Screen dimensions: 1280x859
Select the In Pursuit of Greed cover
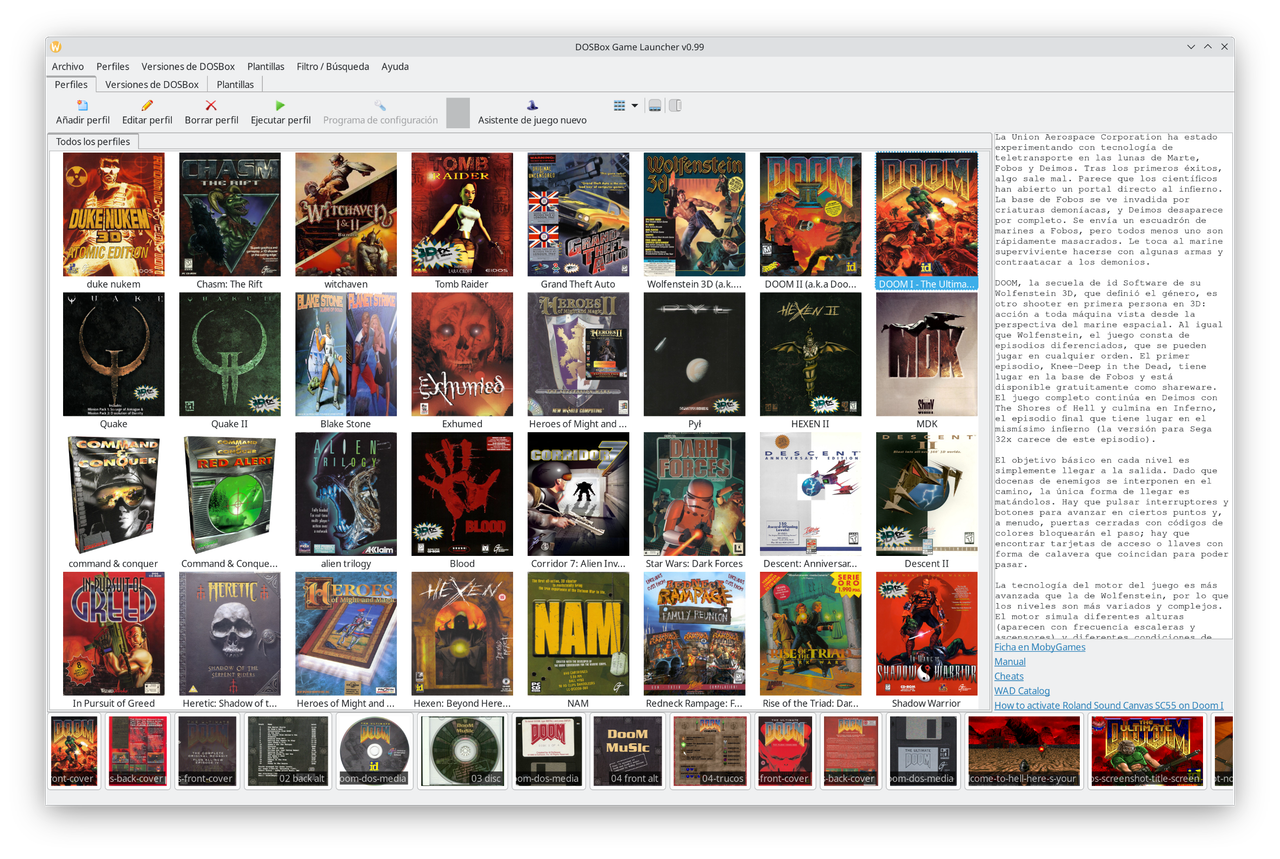point(114,634)
